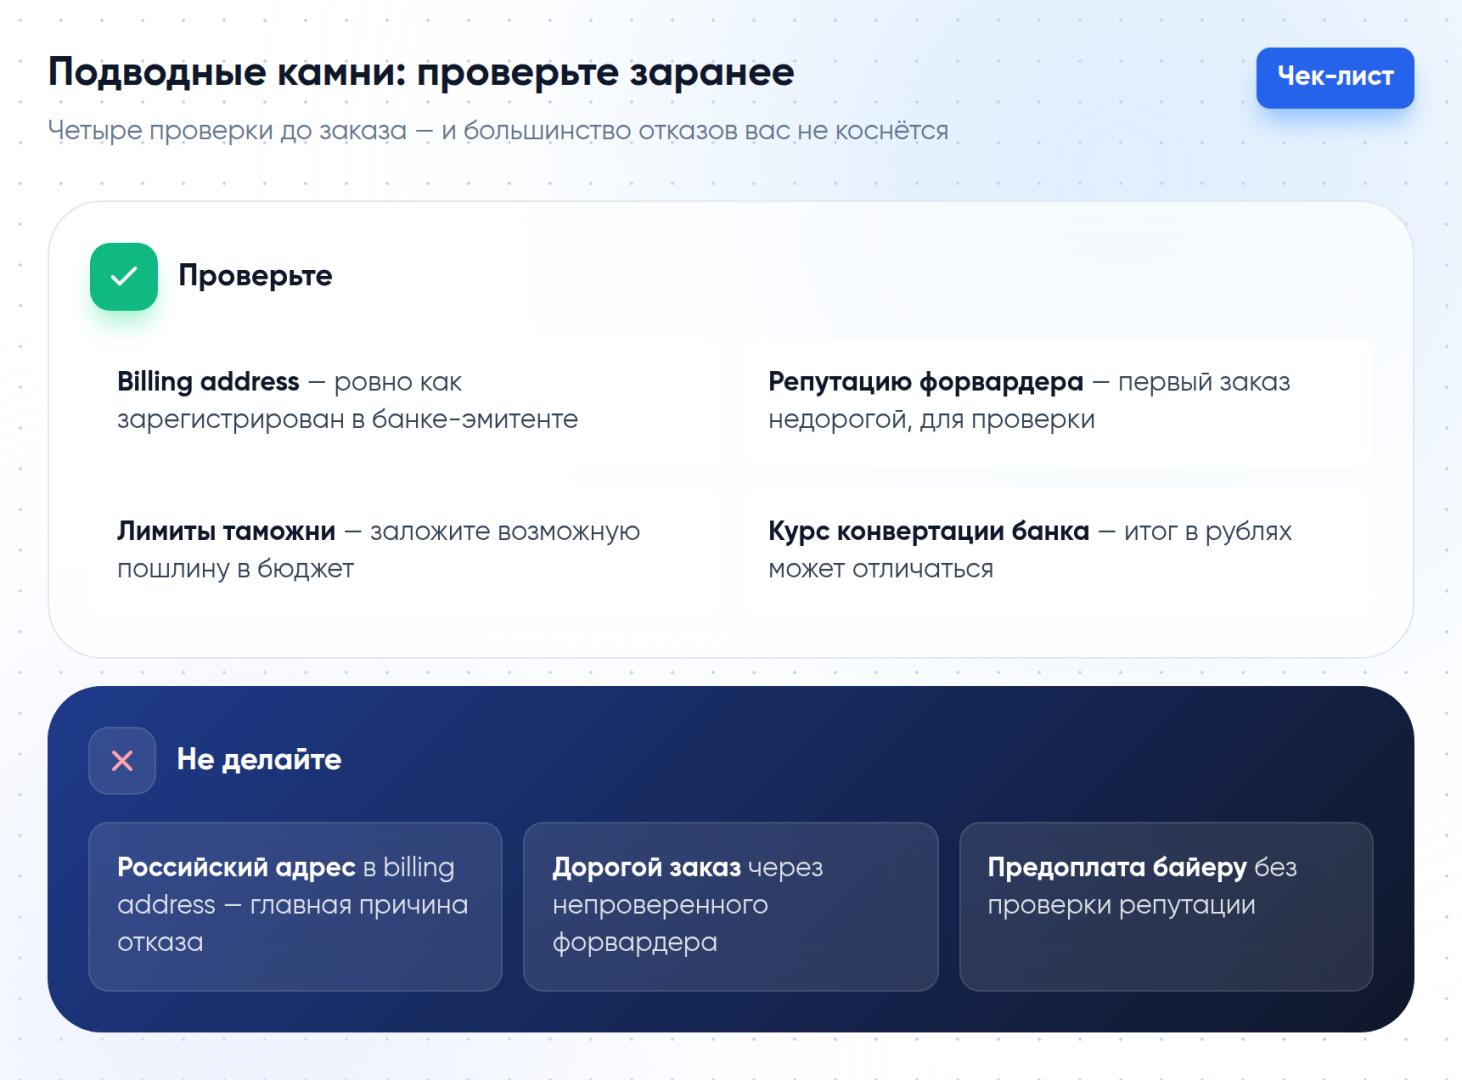Screen dimensions: 1462x1080
Task: Click the pink cross icon beside Не делайте
Action: (122, 761)
